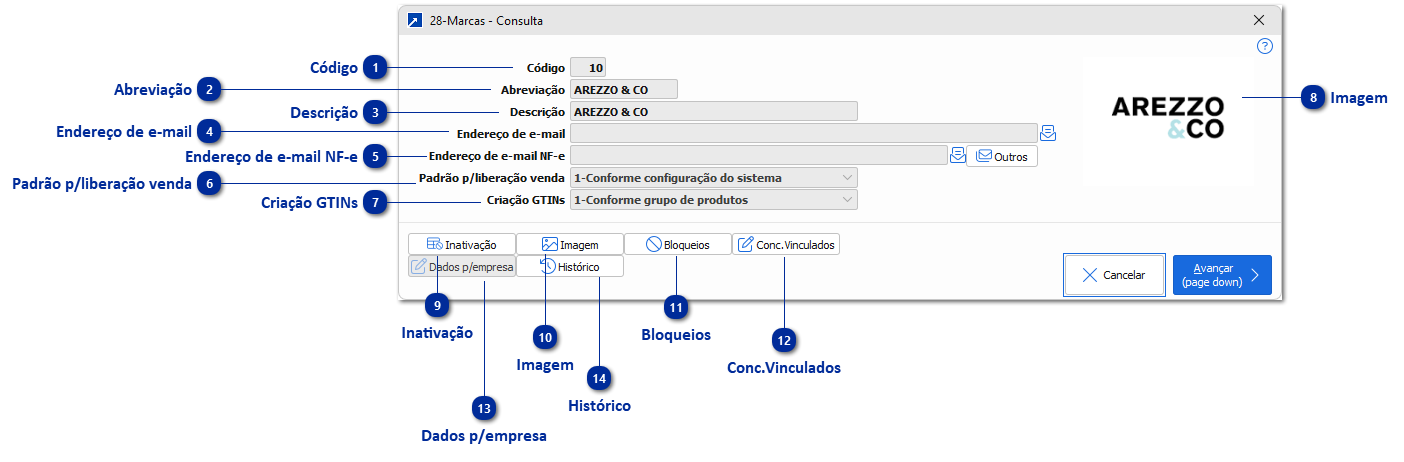Click the help question mark icon
This screenshot has width=1404, height=462.
(x=1265, y=46)
